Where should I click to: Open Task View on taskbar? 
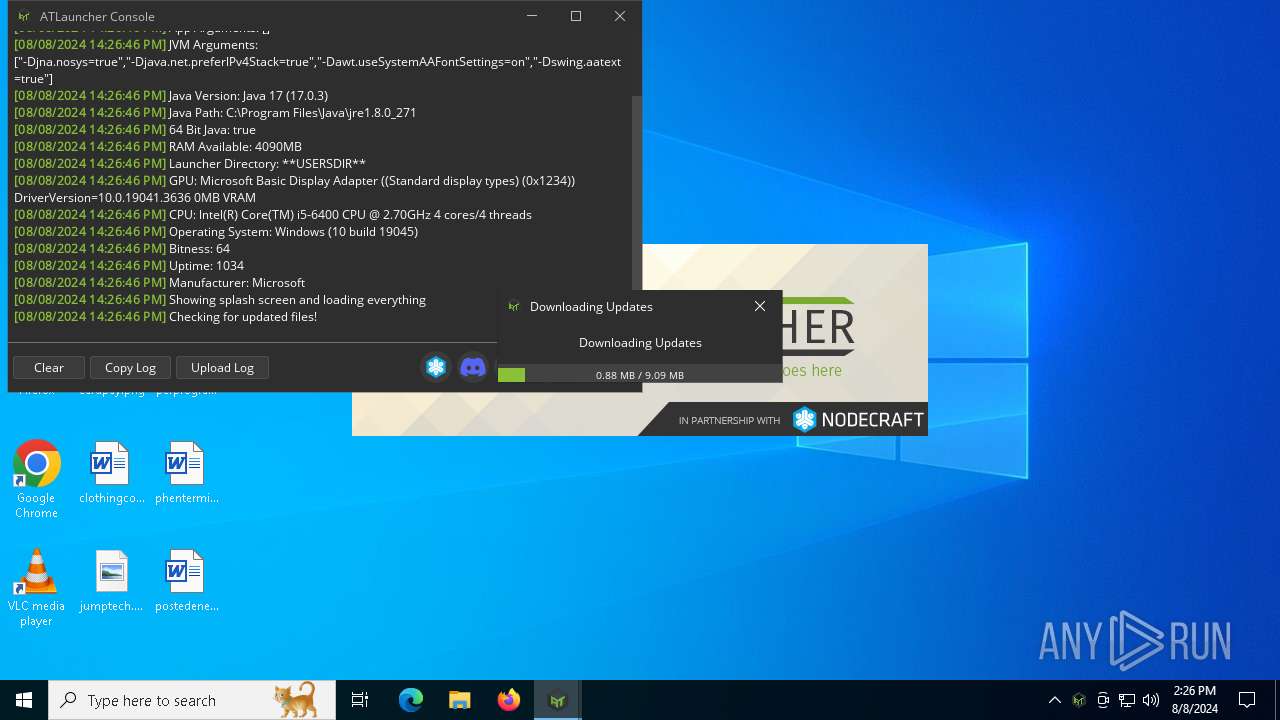360,700
